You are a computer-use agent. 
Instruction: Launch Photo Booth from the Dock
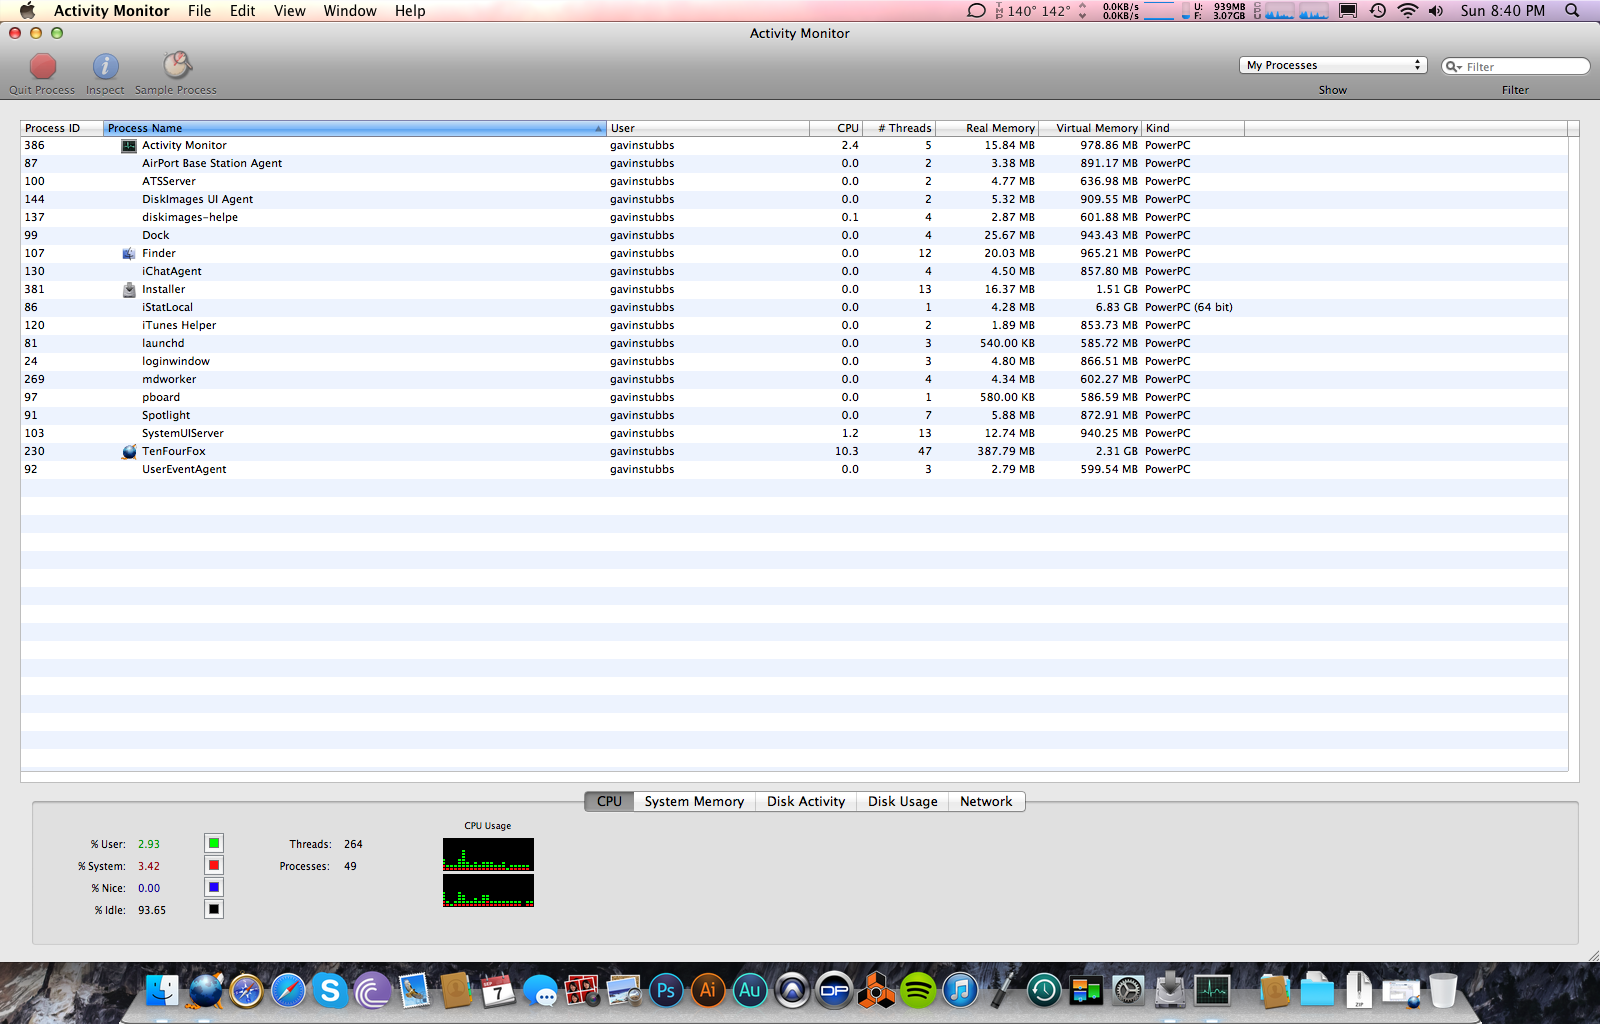(x=582, y=990)
